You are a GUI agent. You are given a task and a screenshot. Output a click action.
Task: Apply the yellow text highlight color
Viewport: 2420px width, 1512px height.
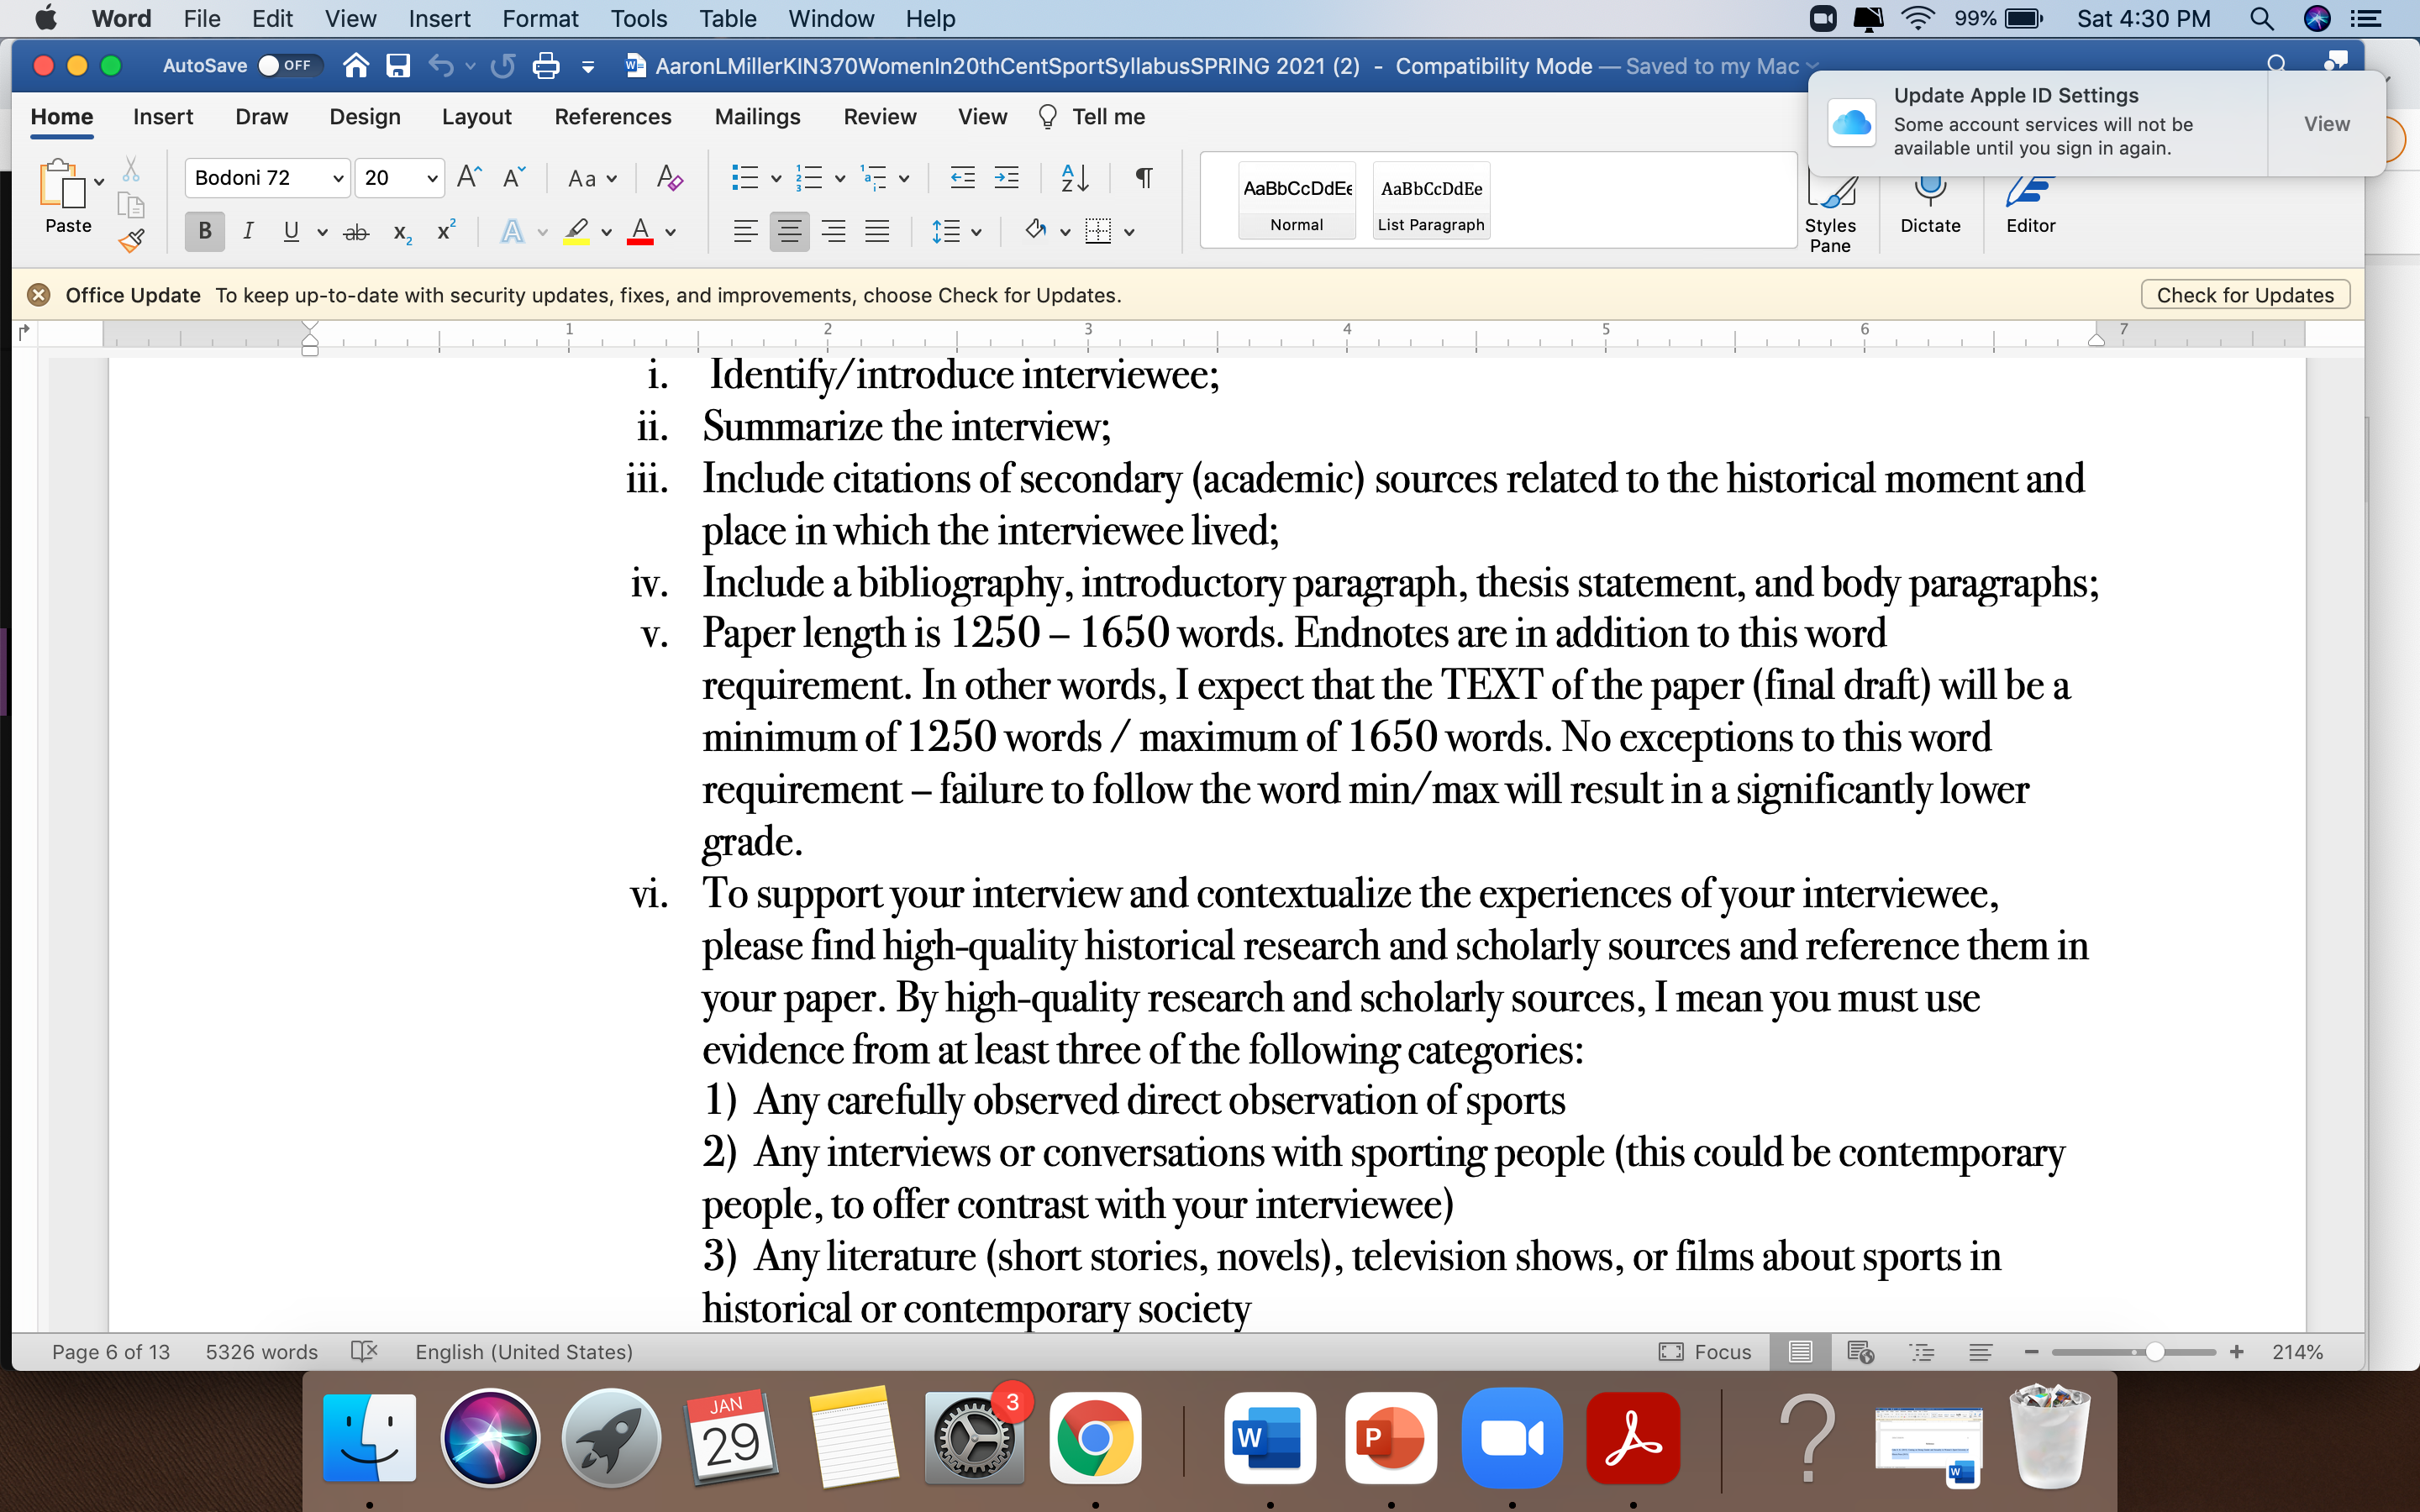pyautogui.click(x=576, y=232)
